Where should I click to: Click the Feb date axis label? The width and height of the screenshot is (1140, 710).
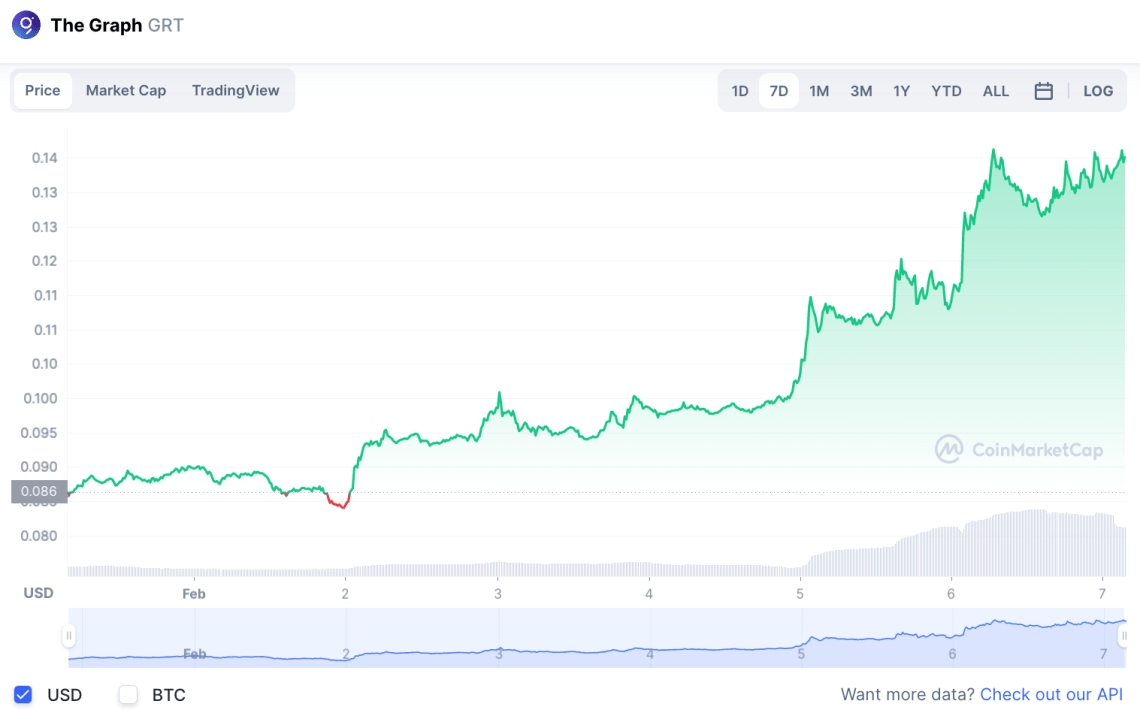pyautogui.click(x=193, y=594)
